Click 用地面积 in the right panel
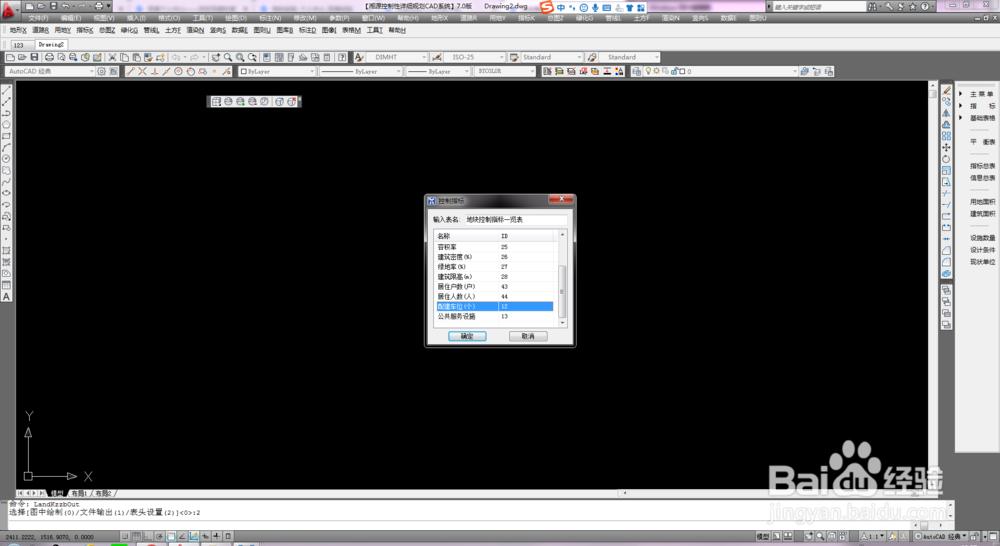The image size is (1000, 546). coord(982,202)
